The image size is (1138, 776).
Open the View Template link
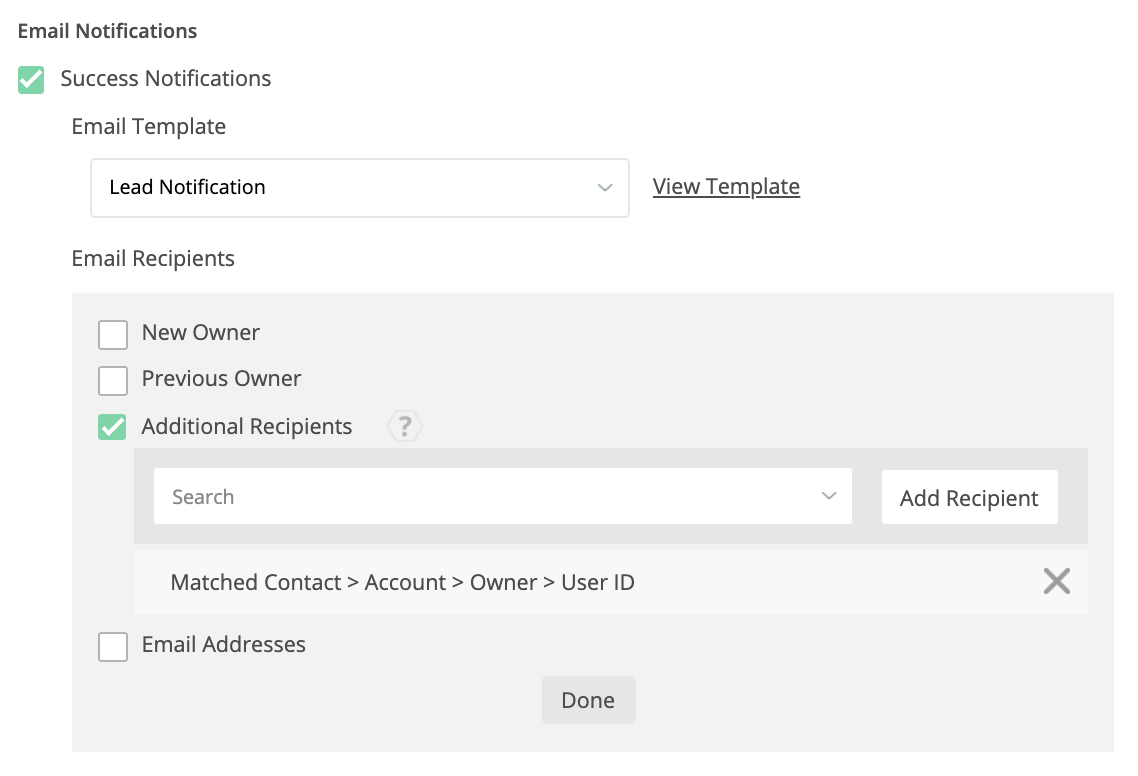(x=726, y=187)
